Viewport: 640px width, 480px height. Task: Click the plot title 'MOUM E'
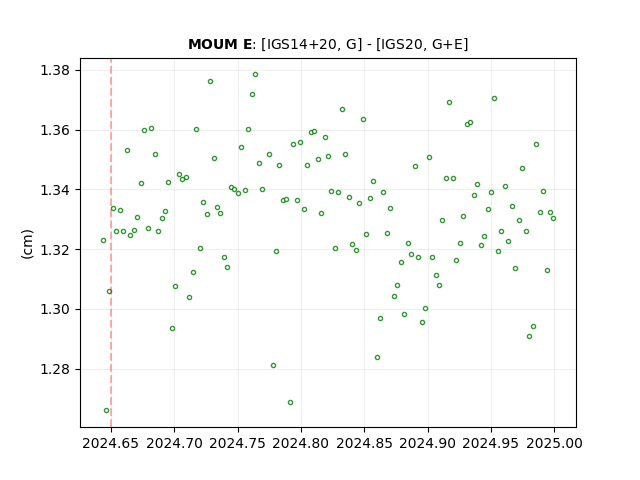tap(220, 44)
